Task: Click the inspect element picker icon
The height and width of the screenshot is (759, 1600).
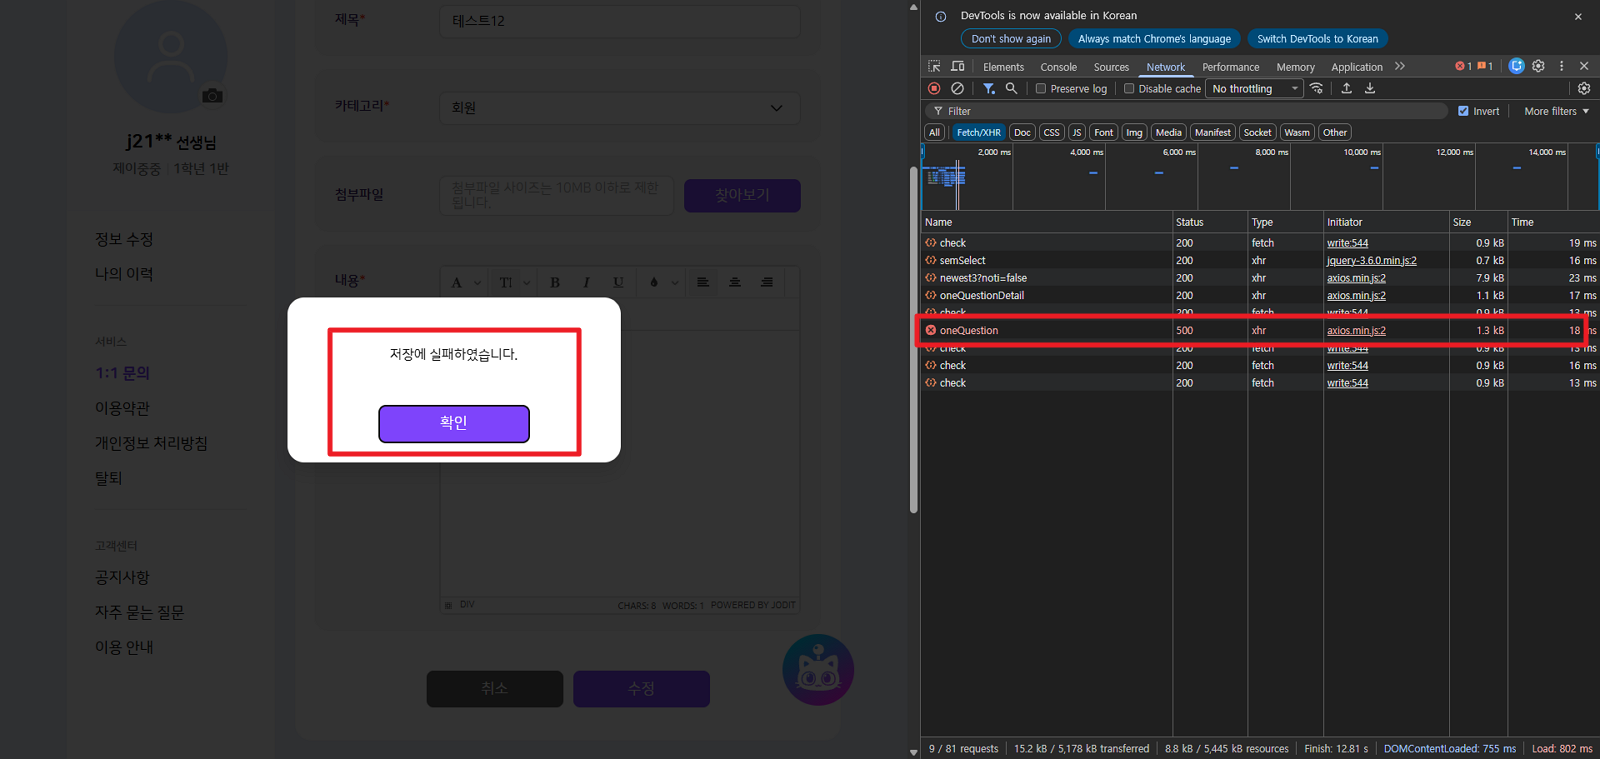Action: point(934,66)
